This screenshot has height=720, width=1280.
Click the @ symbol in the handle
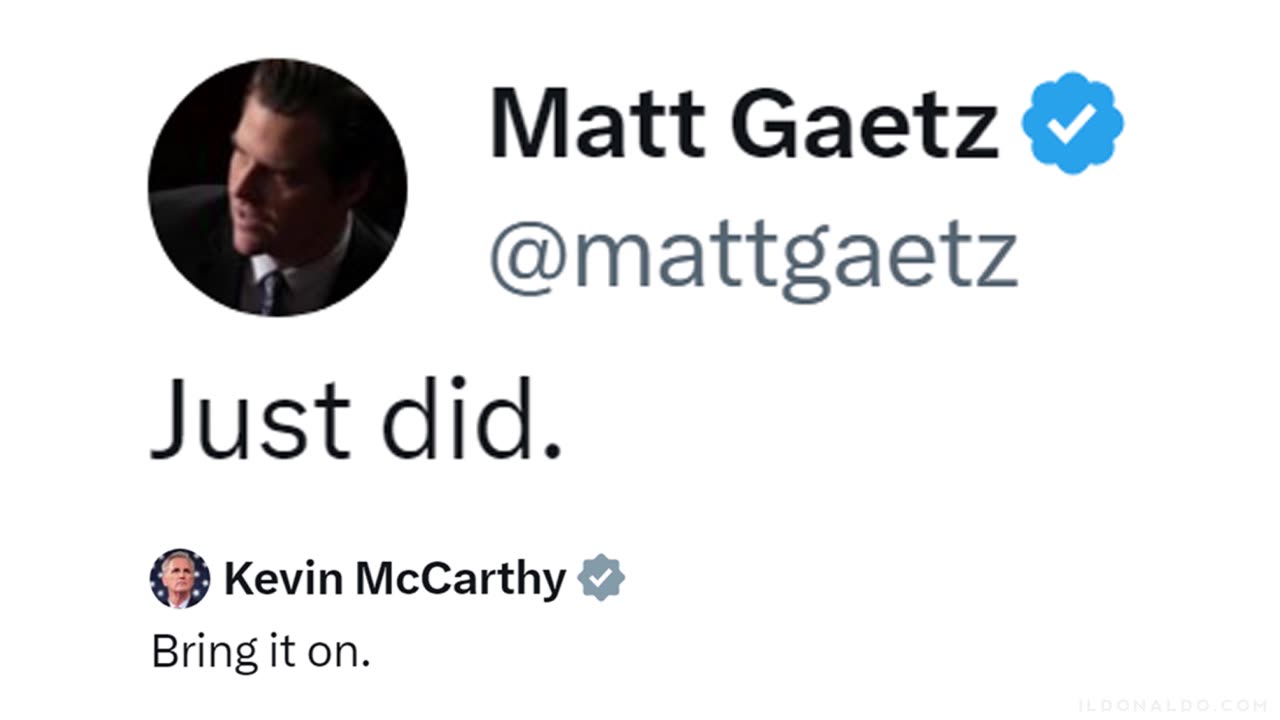point(527,257)
